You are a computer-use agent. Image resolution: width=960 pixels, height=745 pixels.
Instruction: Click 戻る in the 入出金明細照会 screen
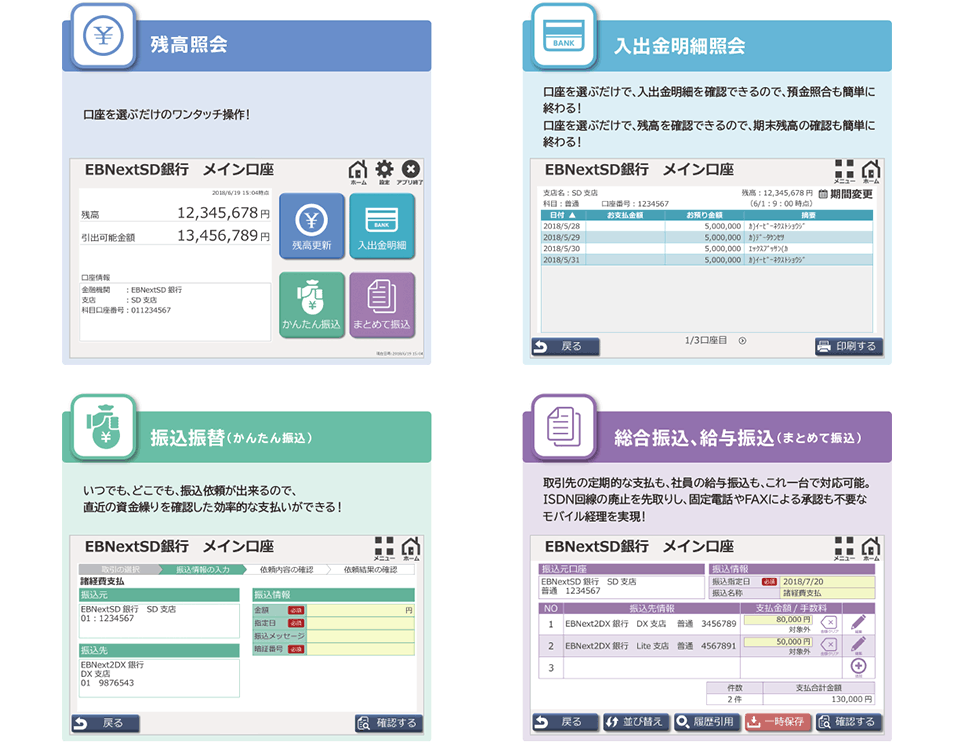point(565,346)
